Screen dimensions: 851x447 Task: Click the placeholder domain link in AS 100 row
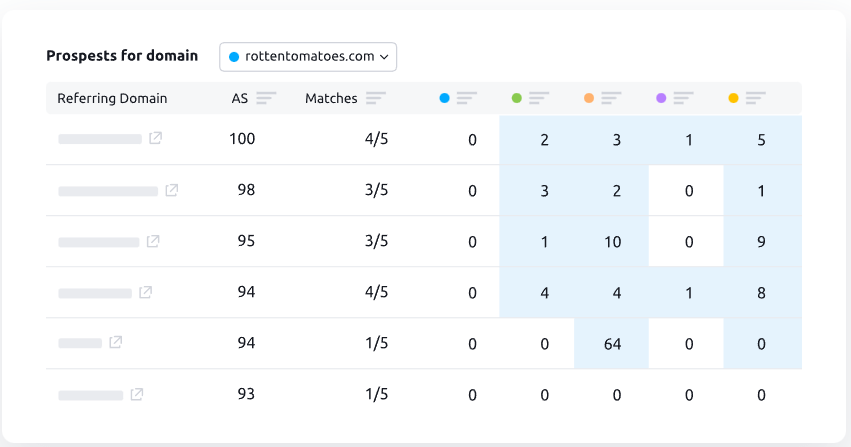click(100, 139)
